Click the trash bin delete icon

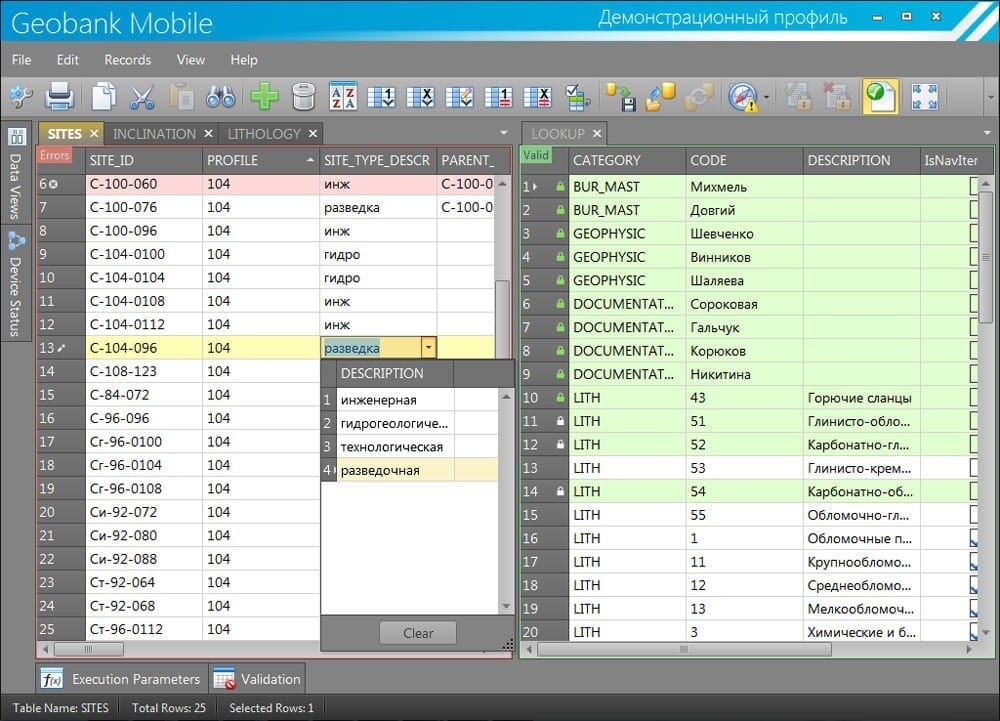point(303,96)
